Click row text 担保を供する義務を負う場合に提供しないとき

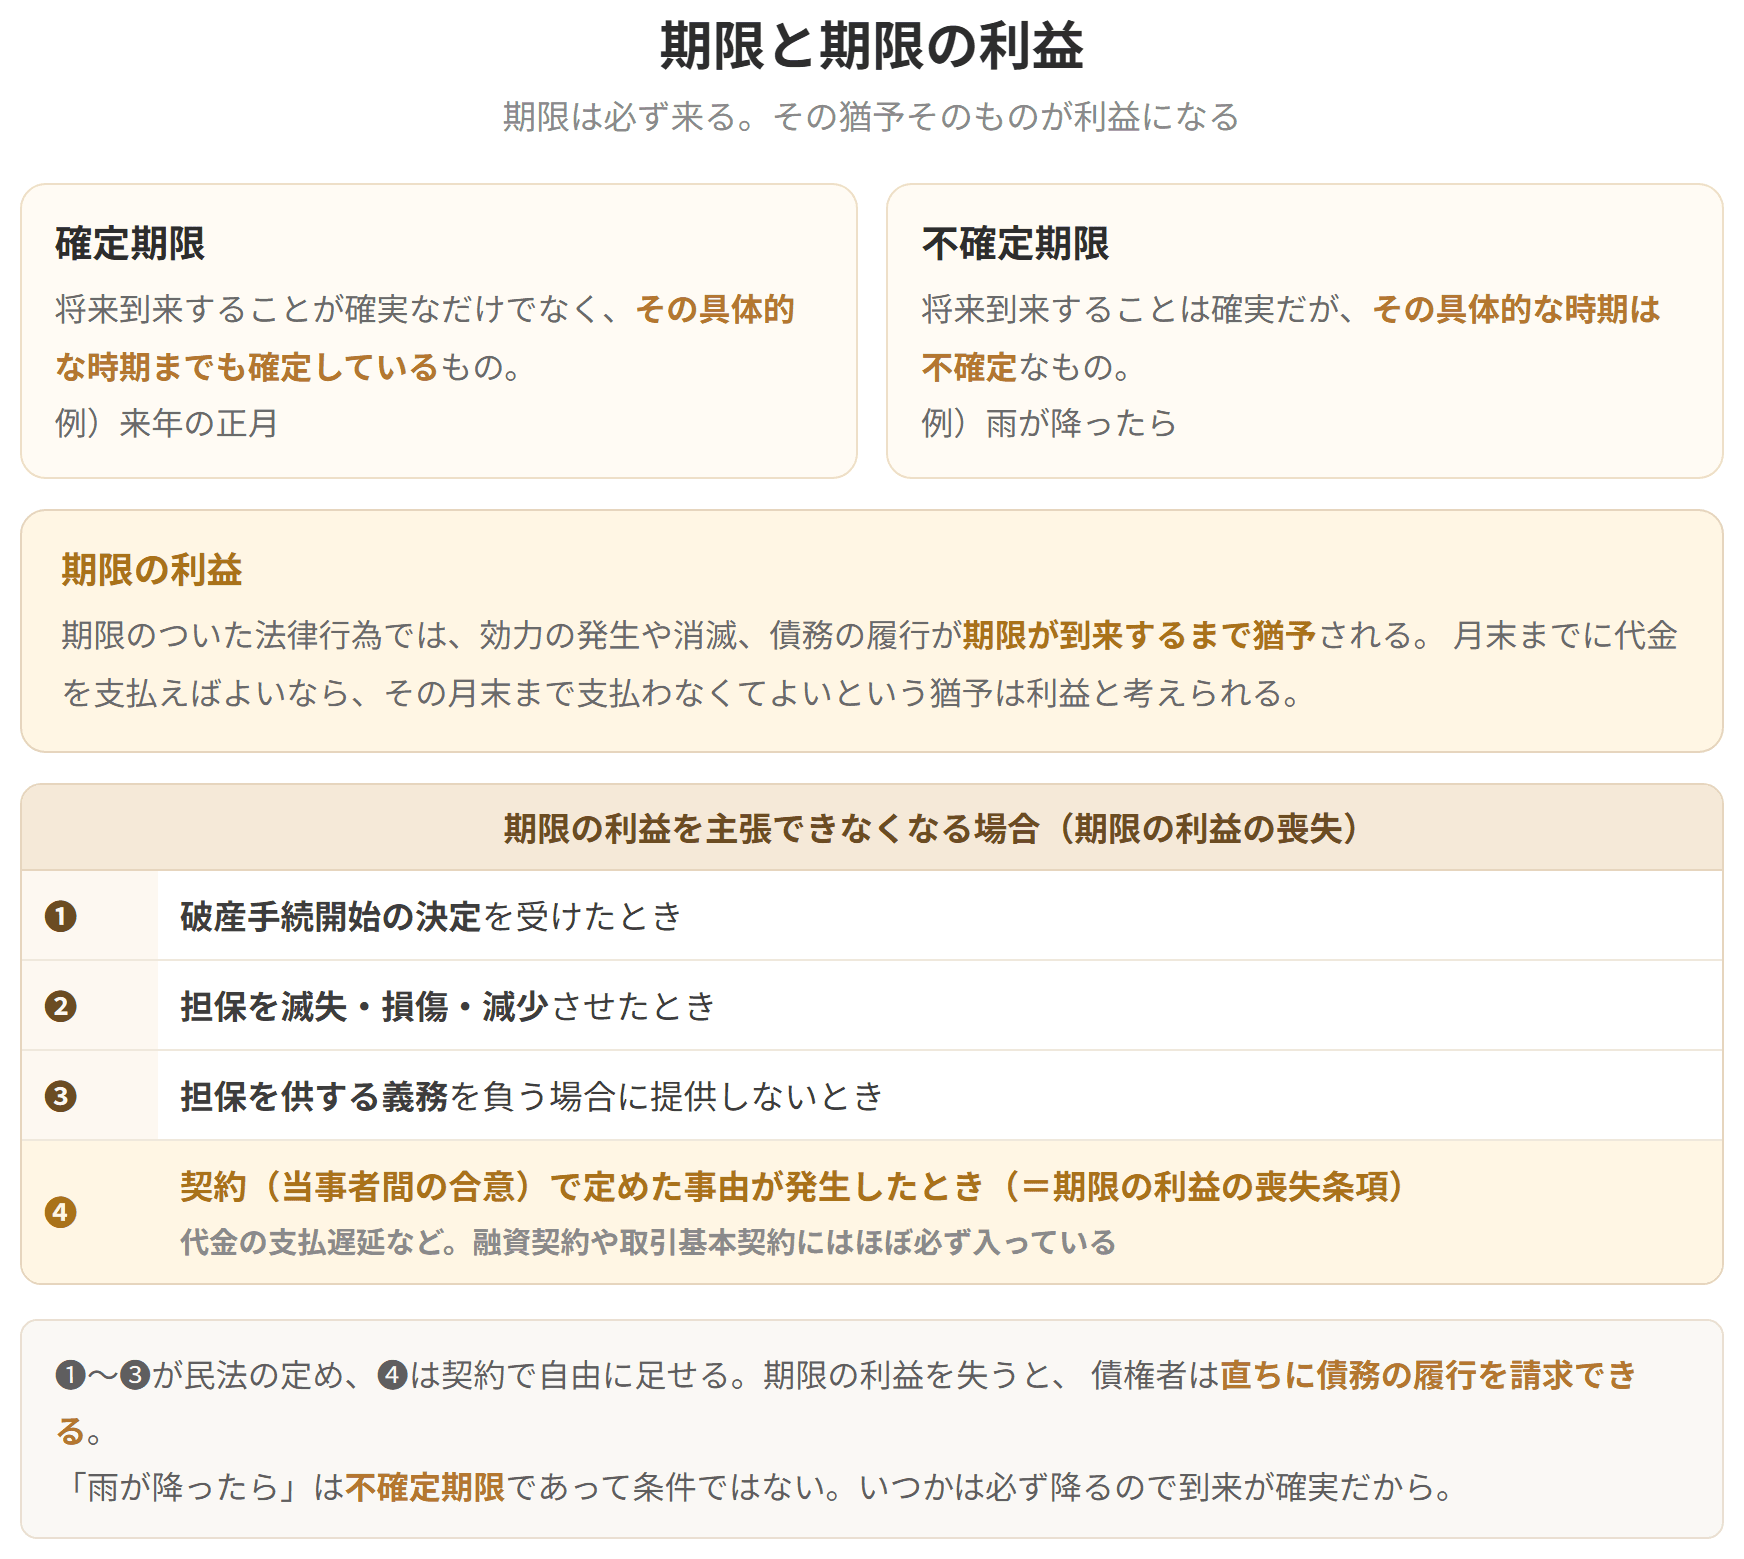coord(532,1096)
